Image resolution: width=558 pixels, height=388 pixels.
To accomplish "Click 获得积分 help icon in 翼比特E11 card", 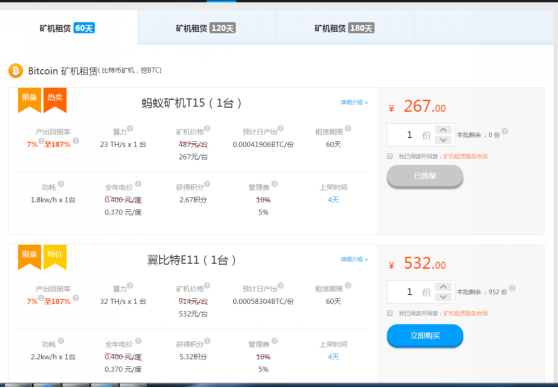I will tap(207, 341).
